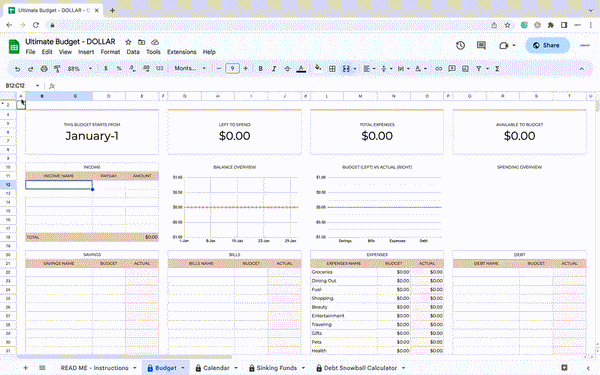Reload the browser page

click(36, 25)
